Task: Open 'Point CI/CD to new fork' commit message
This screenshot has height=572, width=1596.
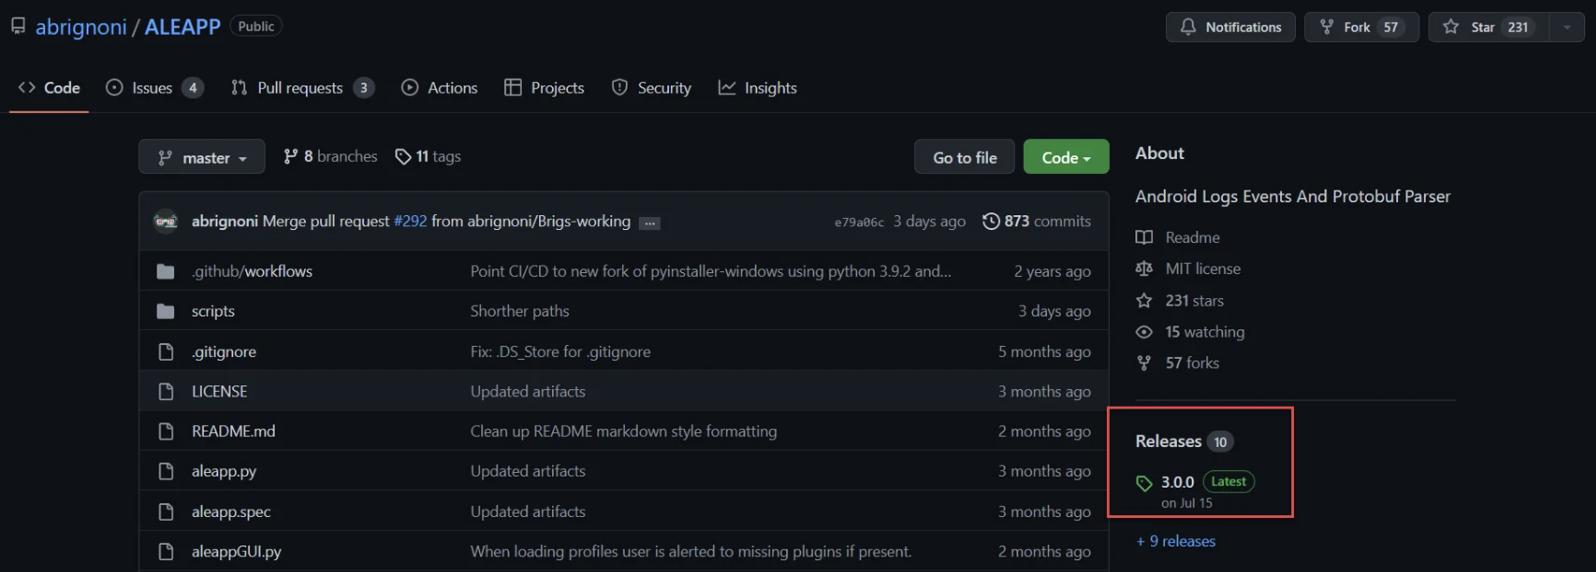Action: (710, 271)
